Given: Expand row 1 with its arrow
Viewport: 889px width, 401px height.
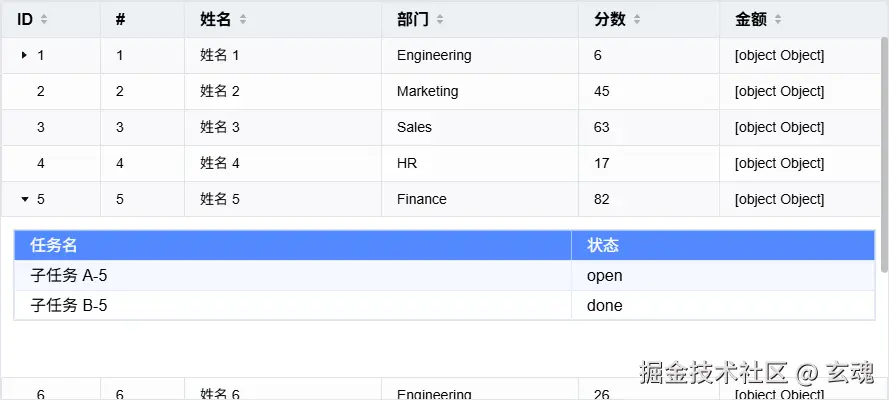Looking at the screenshot, I should (24, 55).
